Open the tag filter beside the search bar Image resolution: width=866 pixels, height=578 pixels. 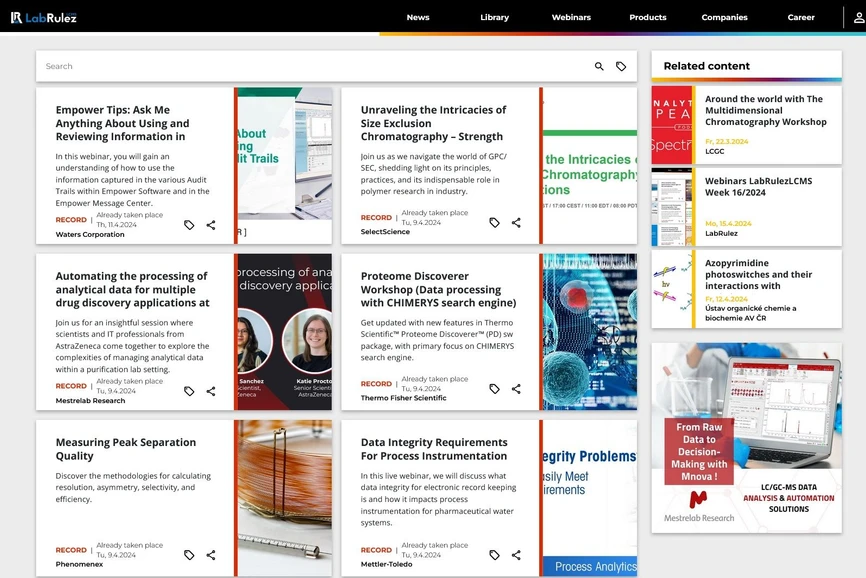(x=621, y=66)
